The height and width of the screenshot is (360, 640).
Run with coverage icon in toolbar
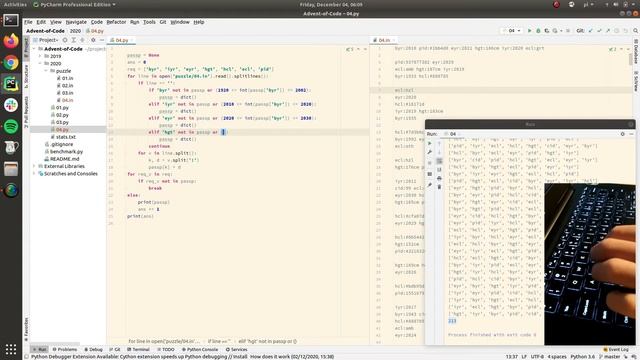click(547, 31)
